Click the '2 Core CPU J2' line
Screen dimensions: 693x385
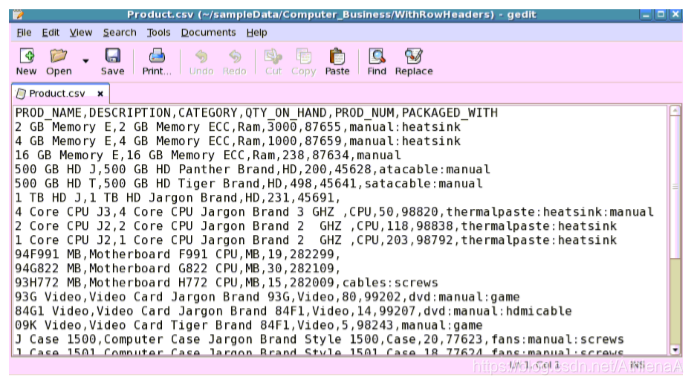(x=316, y=226)
